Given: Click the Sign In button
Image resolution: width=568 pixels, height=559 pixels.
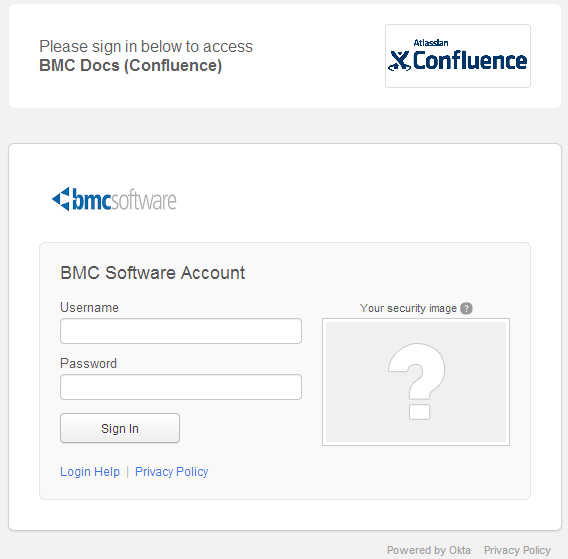Looking at the screenshot, I should 120,428.
